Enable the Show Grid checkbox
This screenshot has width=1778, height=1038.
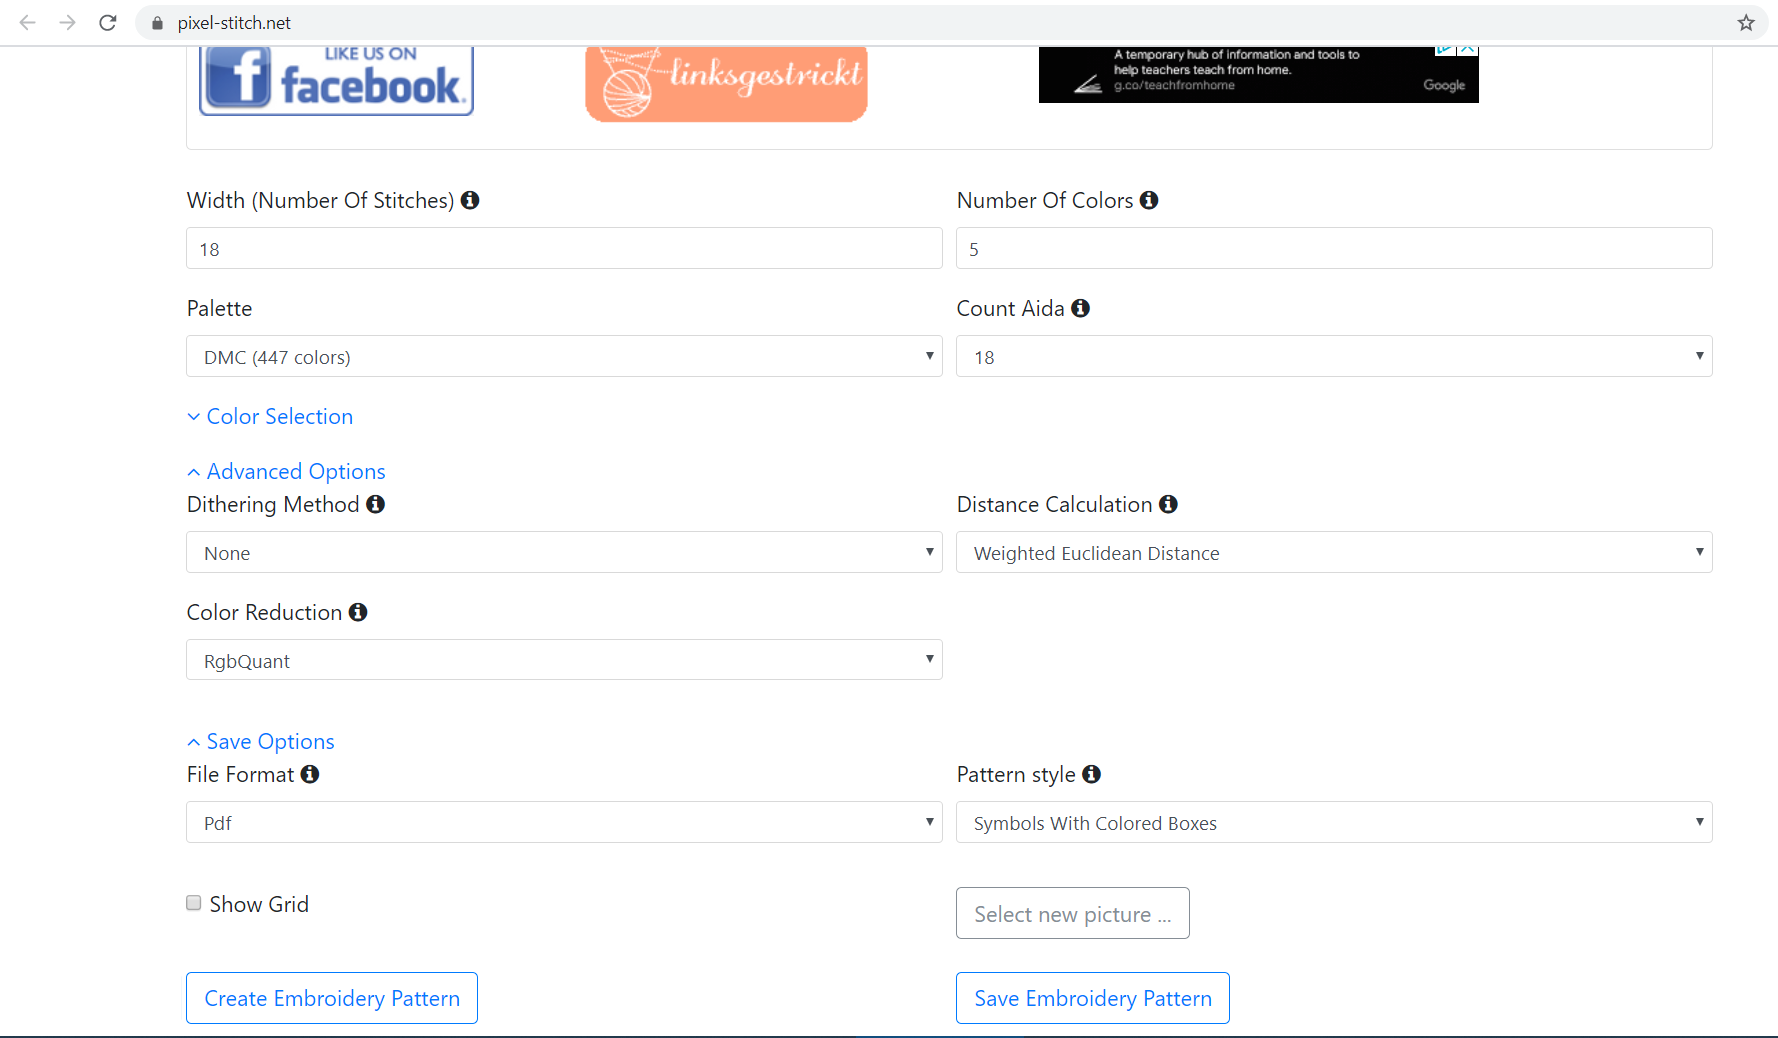(194, 903)
